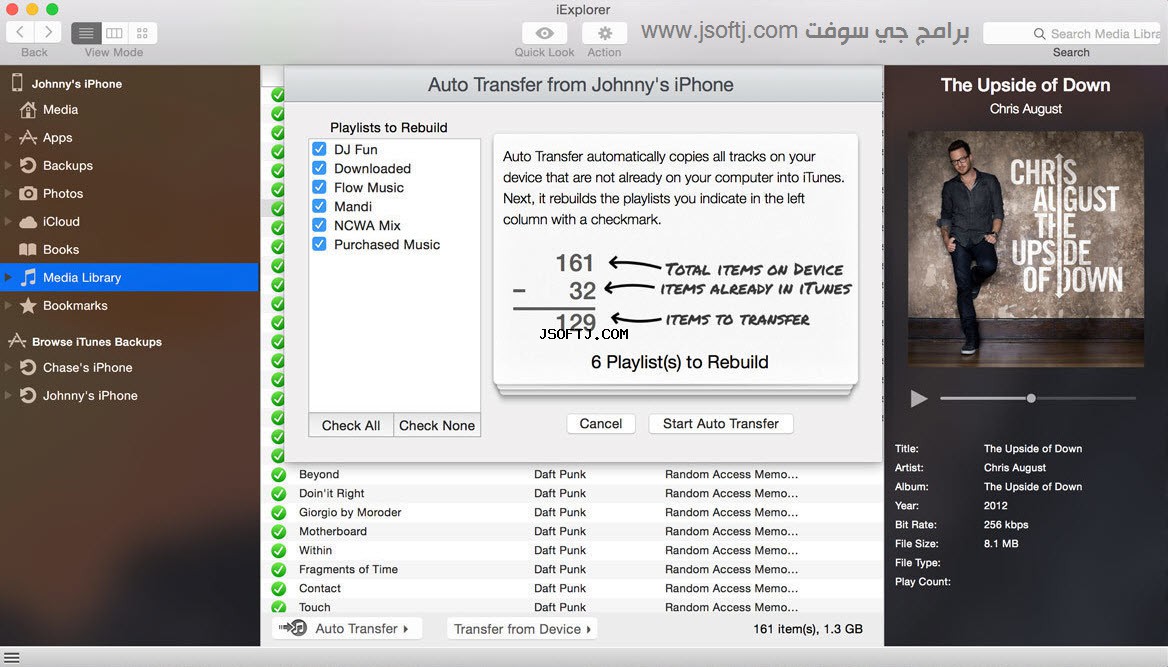Select the Doin'it Right track
The height and width of the screenshot is (667, 1168).
pyautogui.click(x=572, y=493)
